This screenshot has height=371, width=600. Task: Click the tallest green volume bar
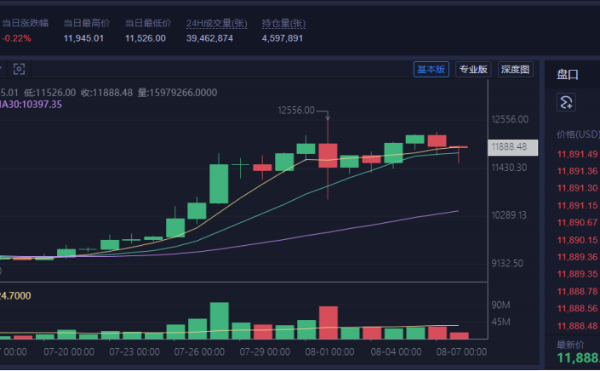pos(219,321)
